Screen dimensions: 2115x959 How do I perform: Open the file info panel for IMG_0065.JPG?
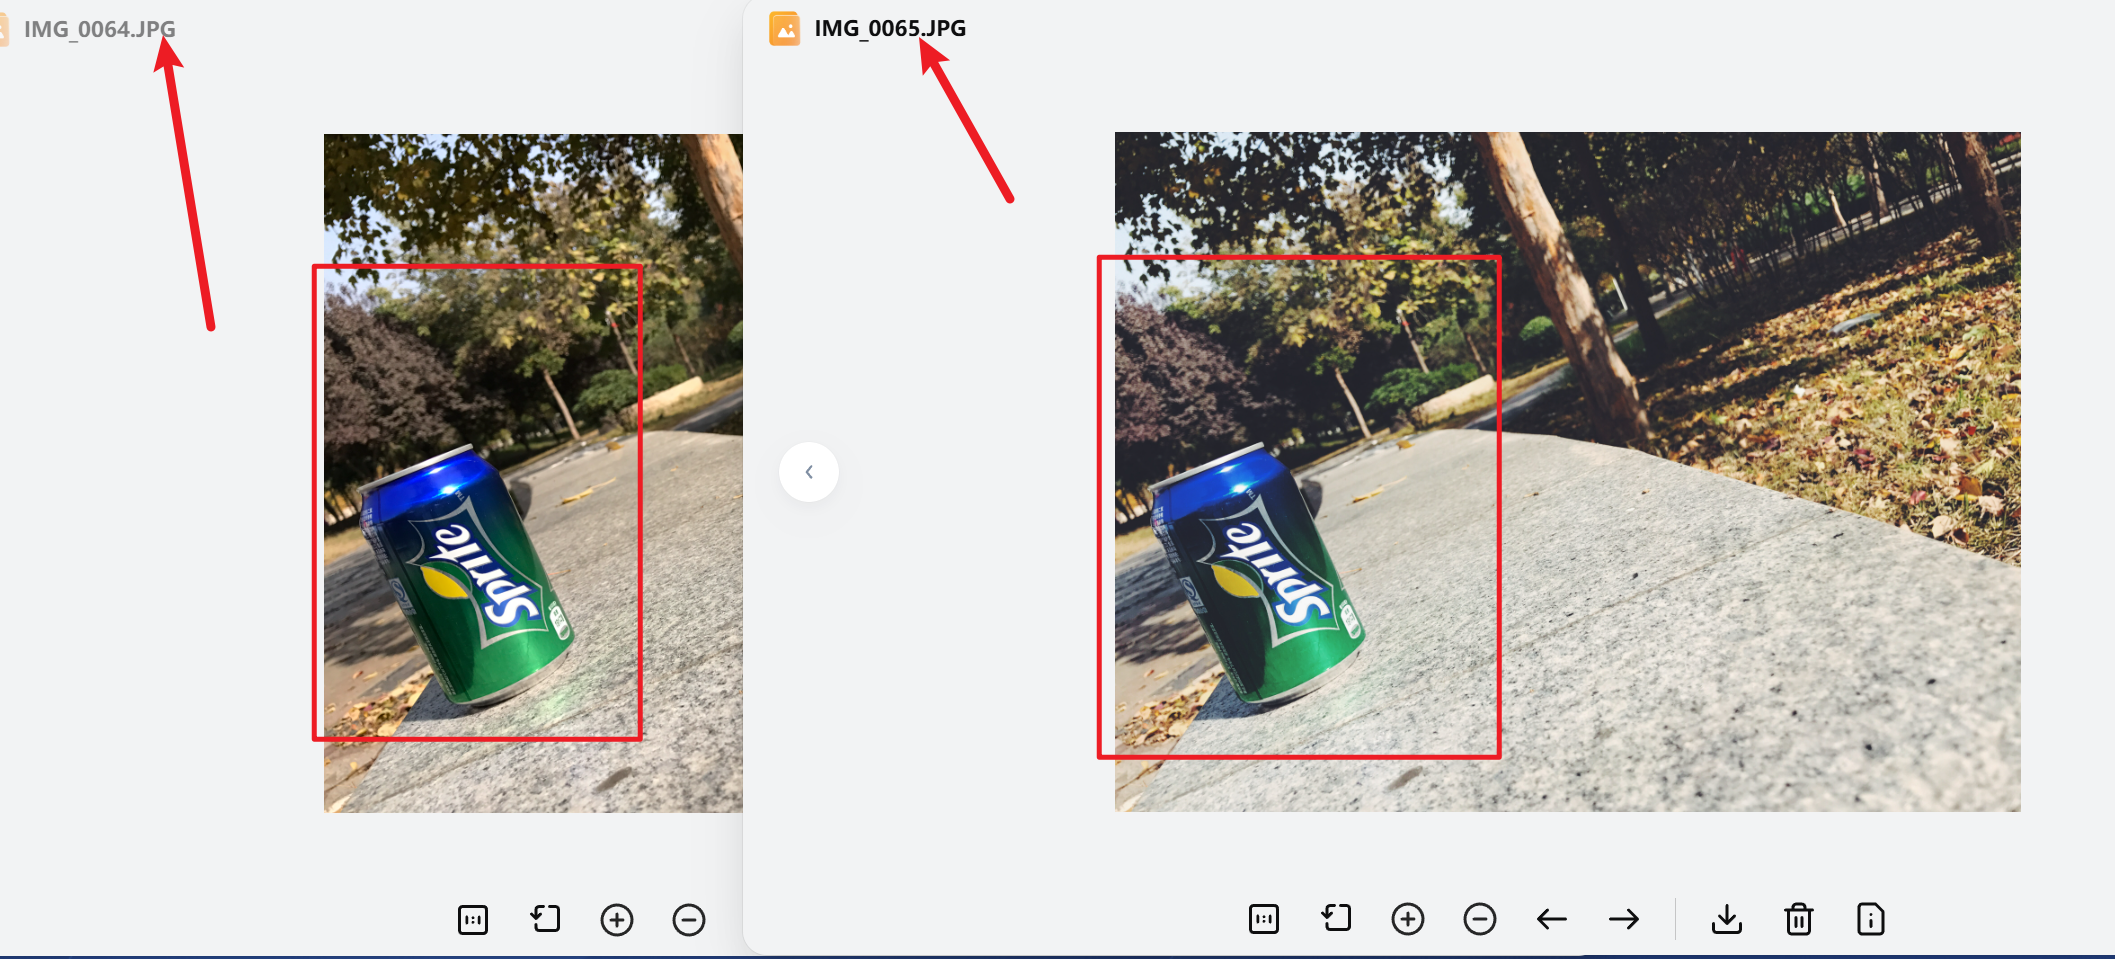click(1871, 918)
